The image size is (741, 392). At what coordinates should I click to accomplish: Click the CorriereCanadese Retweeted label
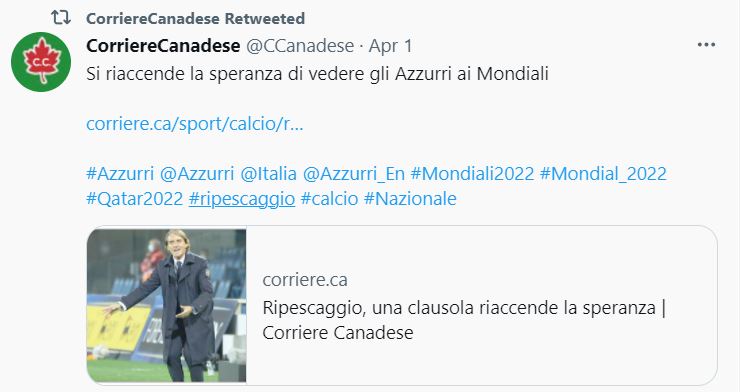196,18
